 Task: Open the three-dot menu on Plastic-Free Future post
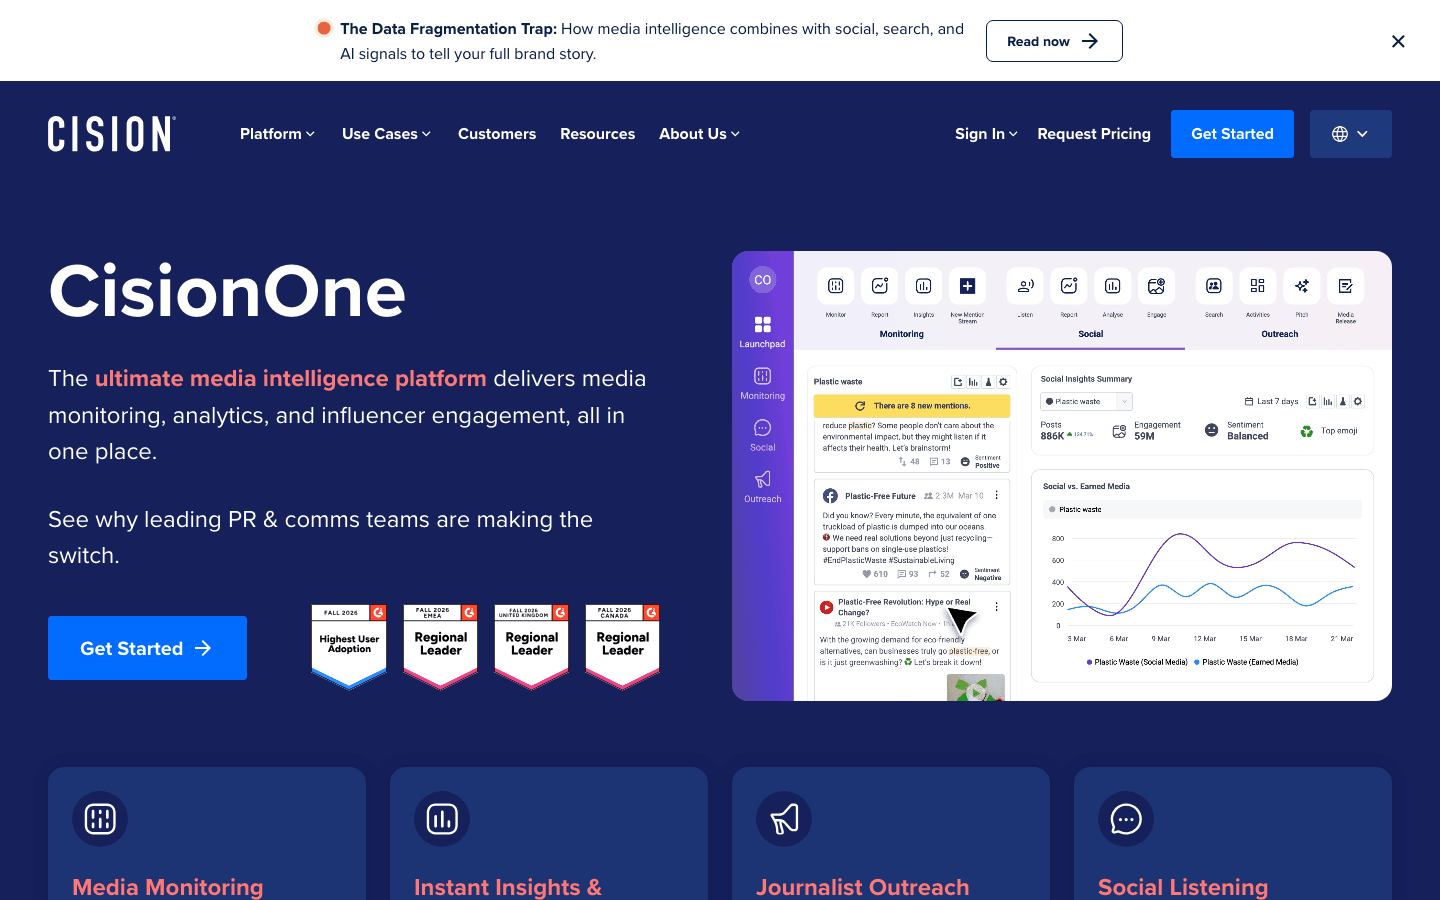996,495
